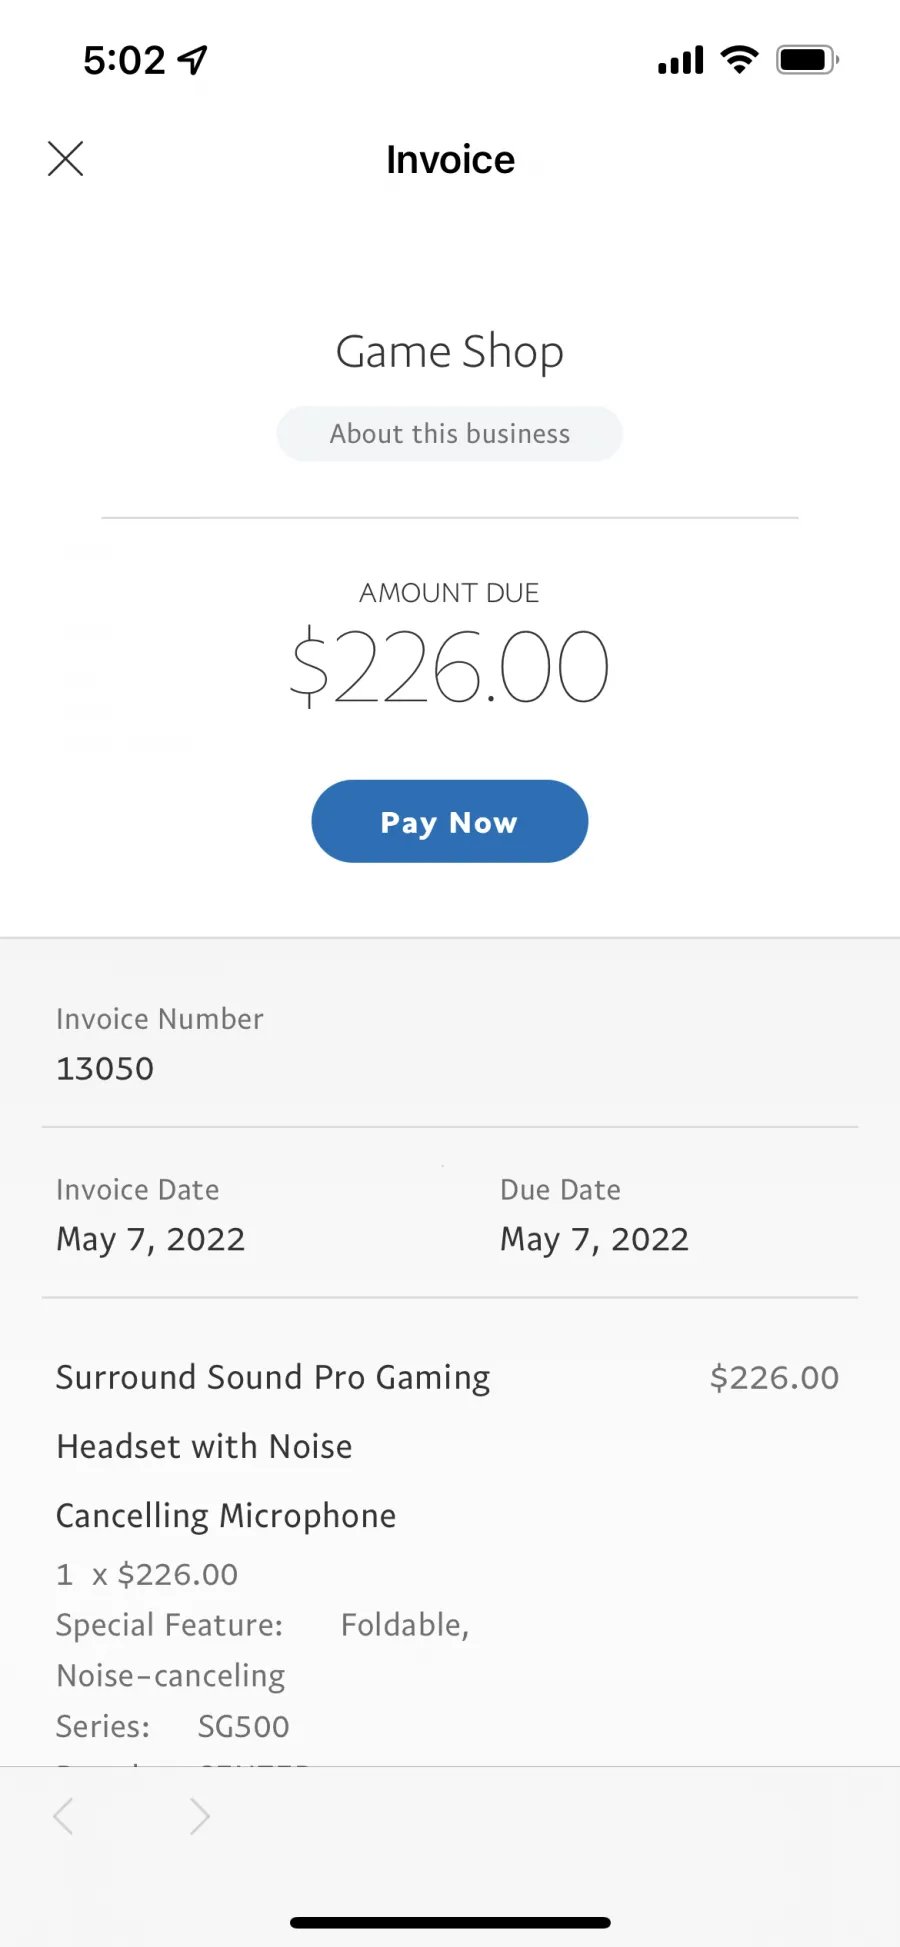Open About this business
This screenshot has width=900, height=1947.
pyautogui.click(x=450, y=434)
